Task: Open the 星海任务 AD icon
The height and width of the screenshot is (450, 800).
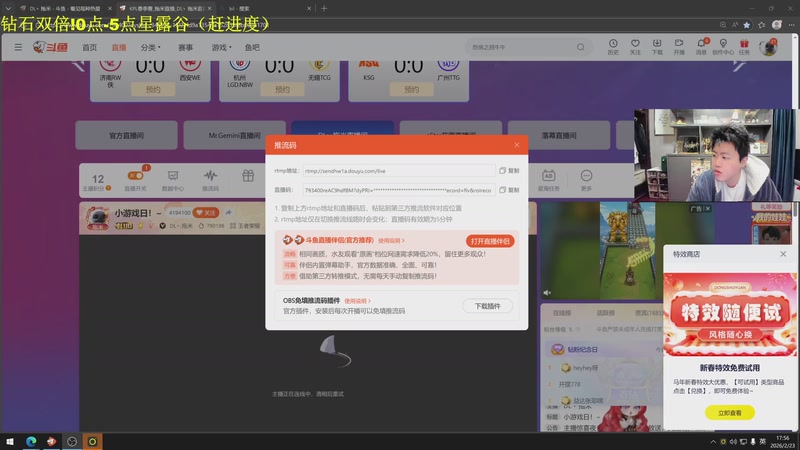Action: coord(548,180)
